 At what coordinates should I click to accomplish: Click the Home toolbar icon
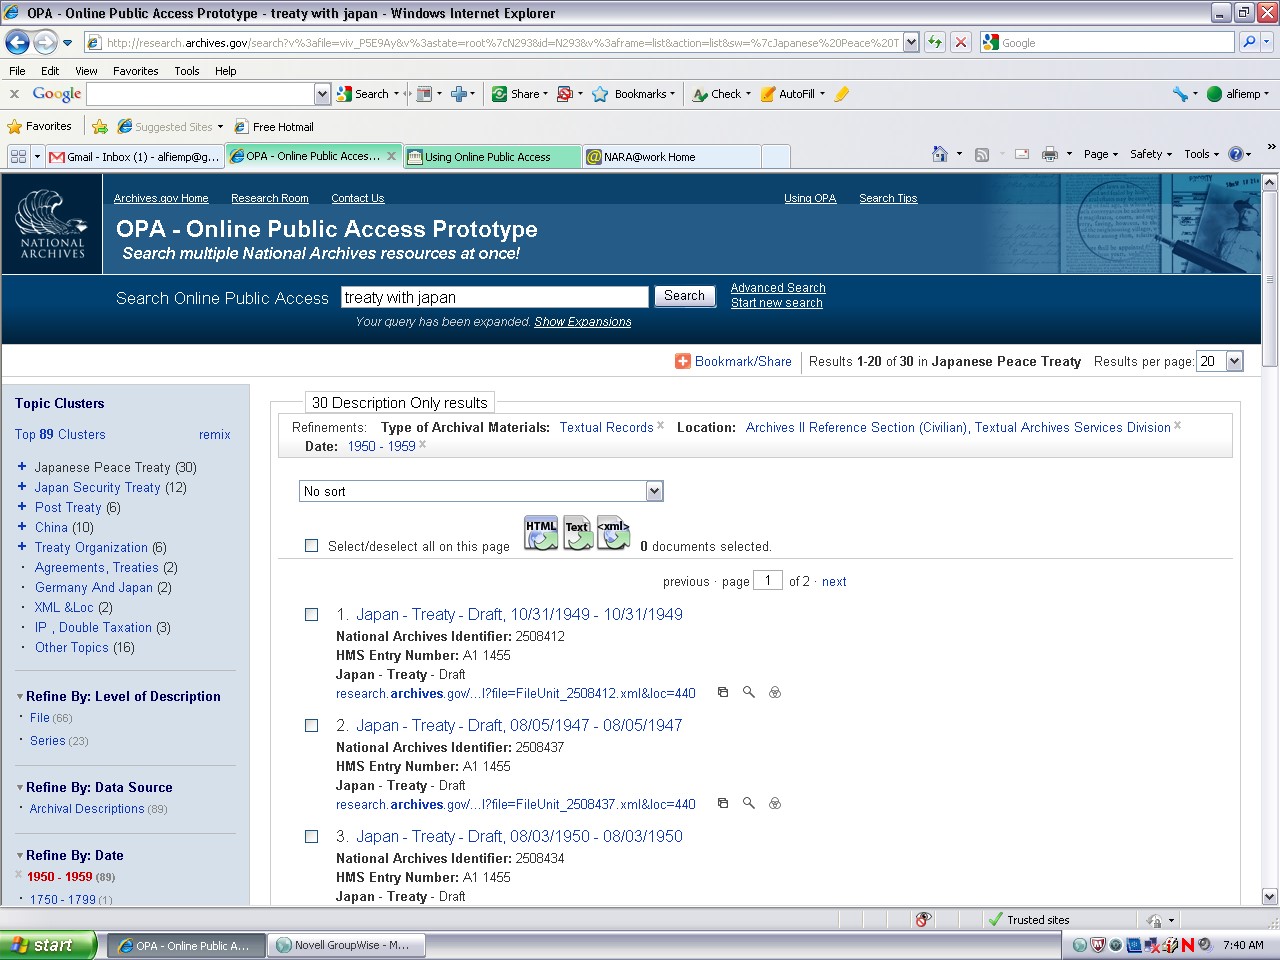tap(939, 154)
